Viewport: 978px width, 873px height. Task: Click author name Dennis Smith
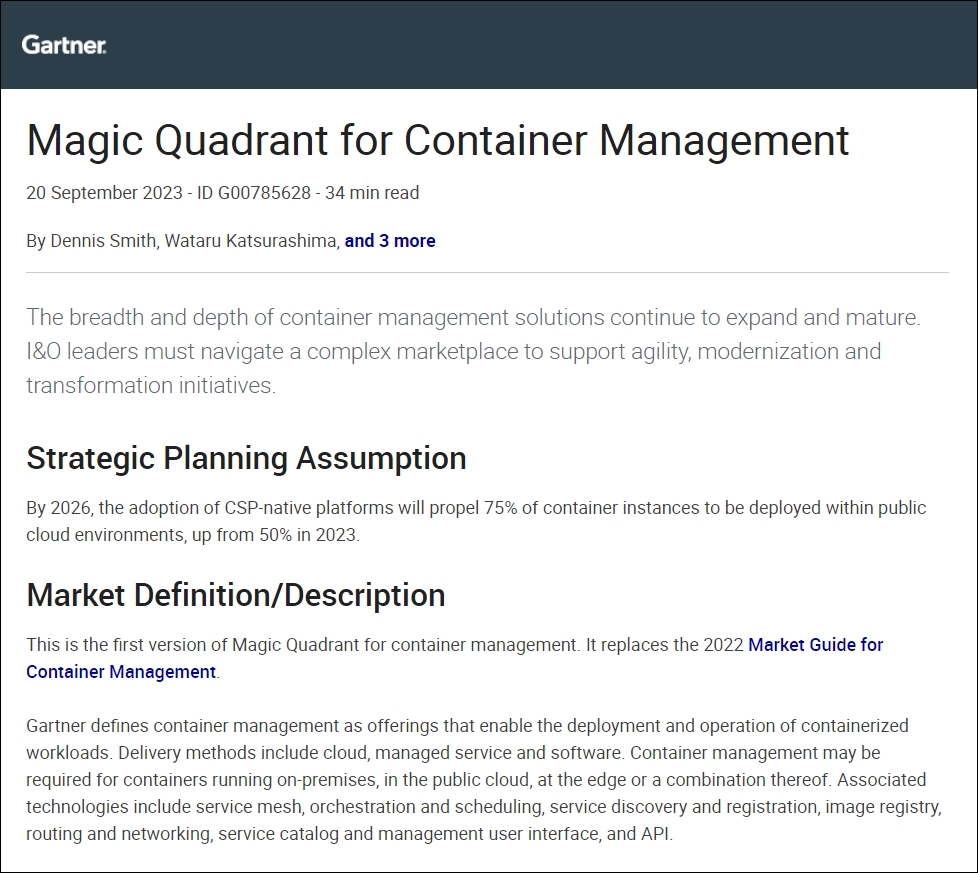(x=102, y=241)
